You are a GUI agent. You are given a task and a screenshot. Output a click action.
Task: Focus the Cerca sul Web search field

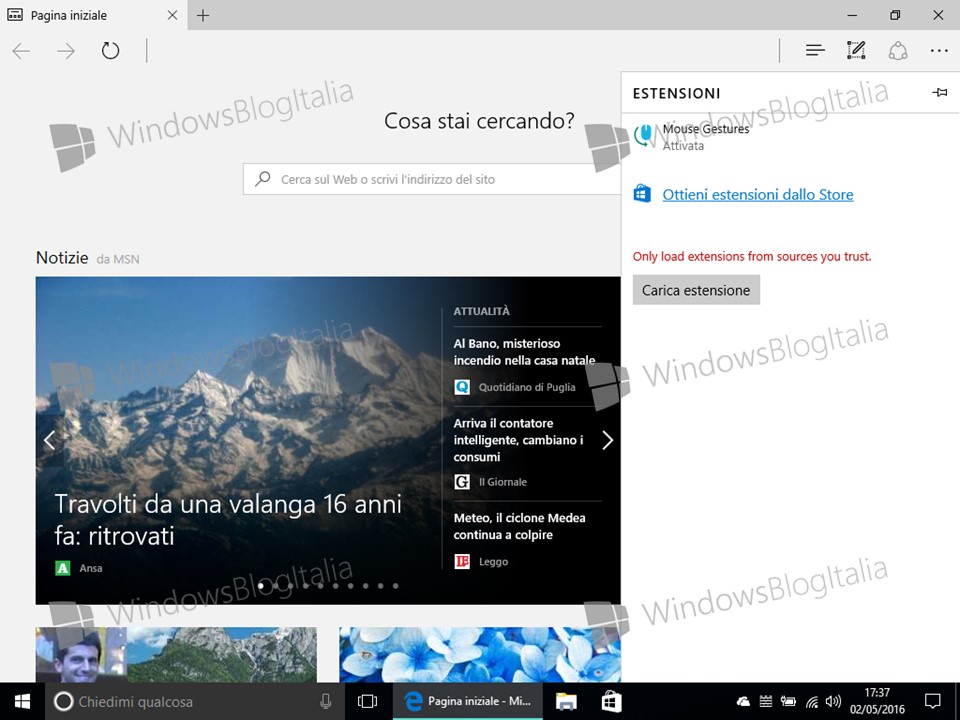(432, 179)
